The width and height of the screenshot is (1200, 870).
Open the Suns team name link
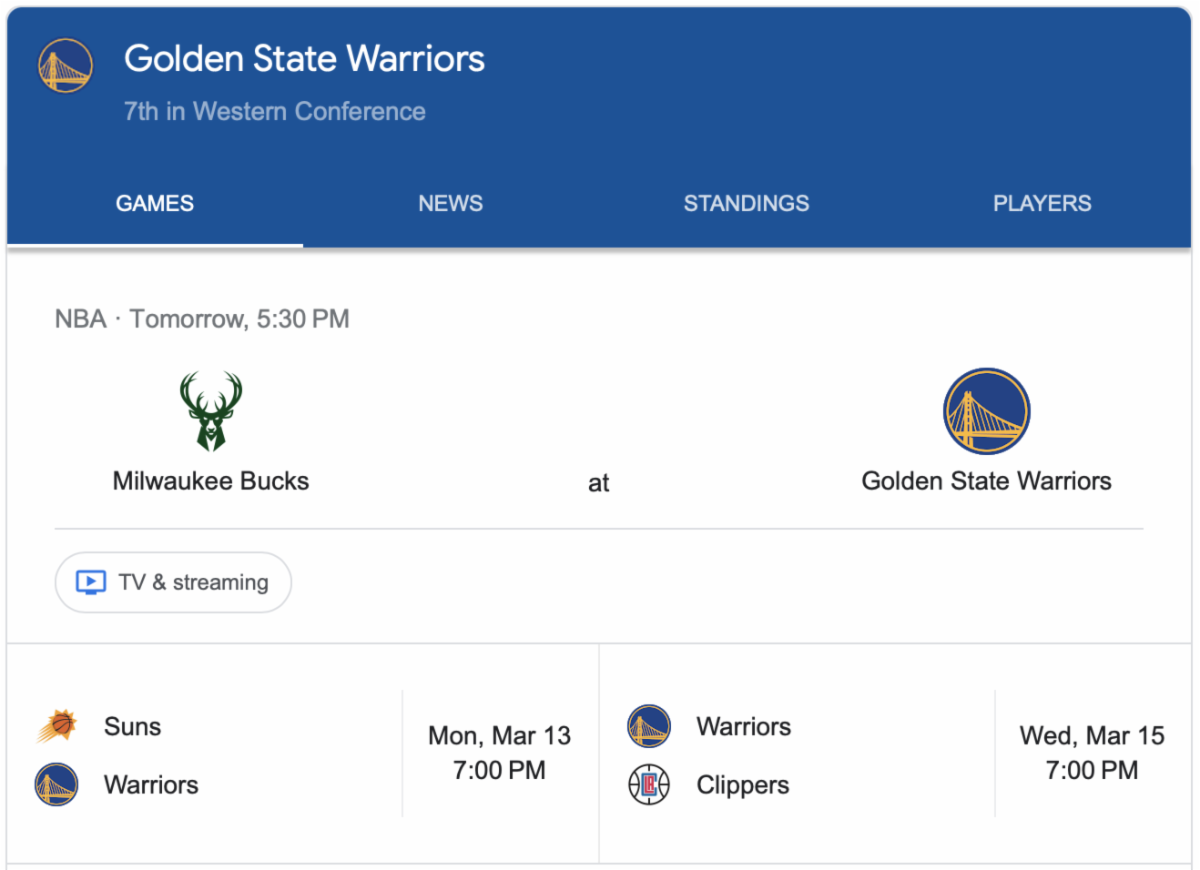click(132, 726)
